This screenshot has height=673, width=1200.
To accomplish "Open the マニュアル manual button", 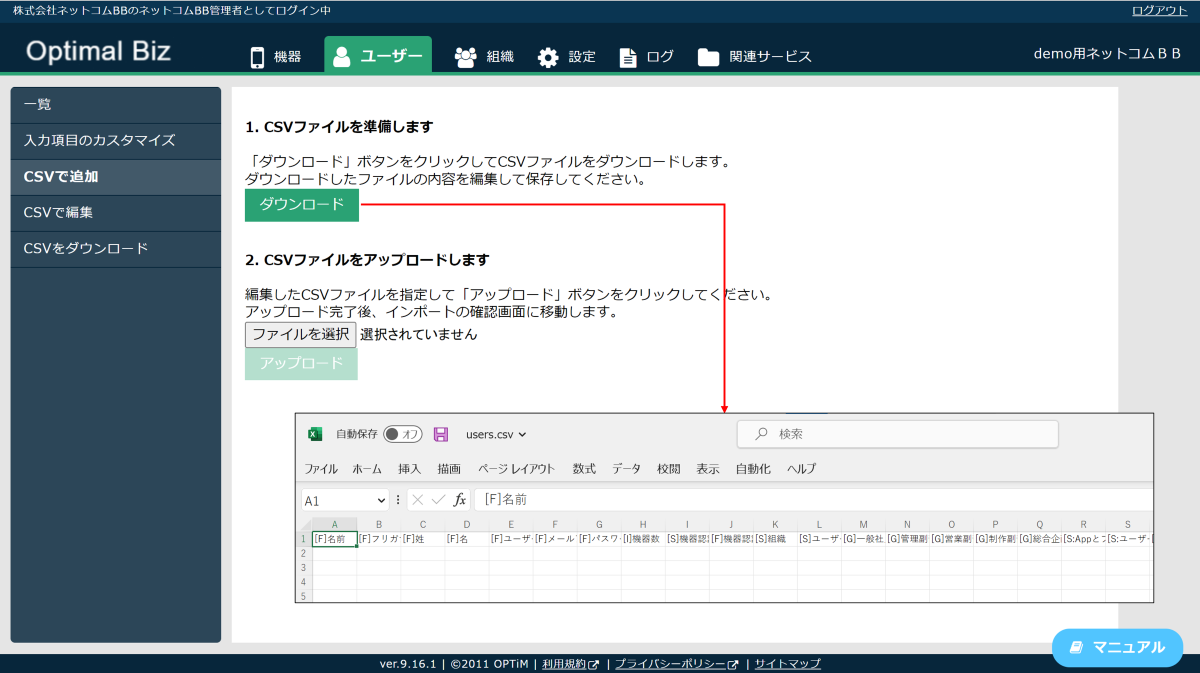I will 1117,647.
